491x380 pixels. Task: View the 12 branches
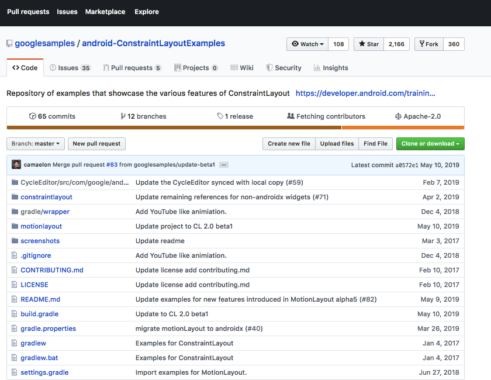pos(143,116)
